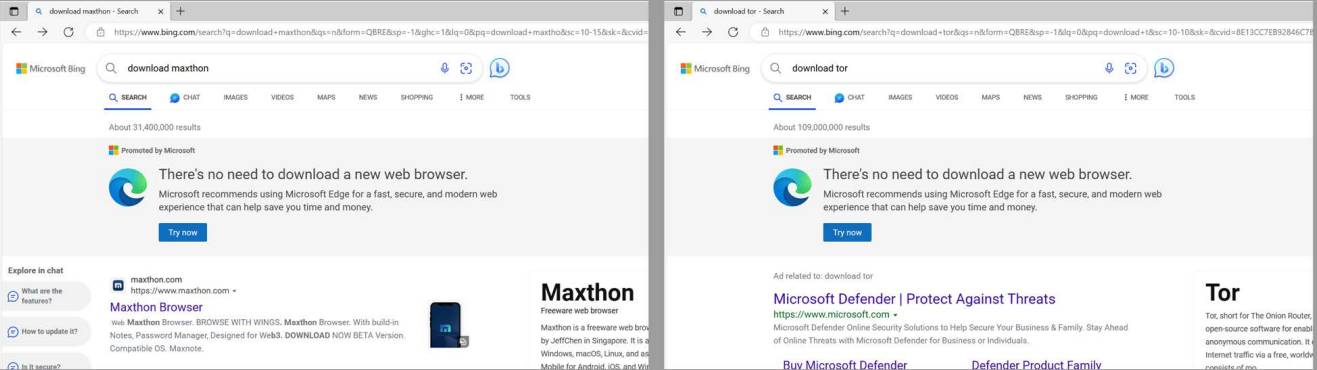This screenshot has height=370, width=1317.
Task: Open Bing chat bubble icon in tor window
Action: [1164, 68]
